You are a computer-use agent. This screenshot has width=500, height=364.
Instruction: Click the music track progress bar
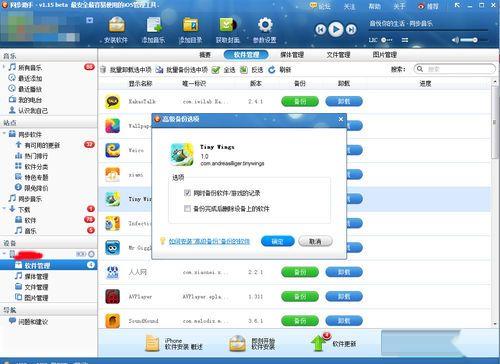428,31
